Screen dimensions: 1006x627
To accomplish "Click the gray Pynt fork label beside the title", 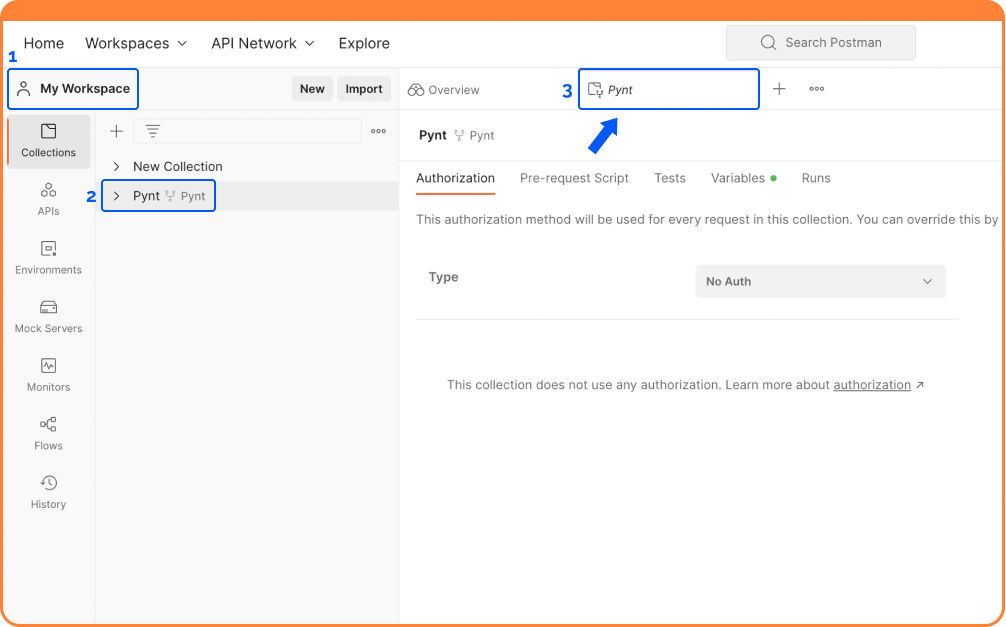I will tap(482, 135).
